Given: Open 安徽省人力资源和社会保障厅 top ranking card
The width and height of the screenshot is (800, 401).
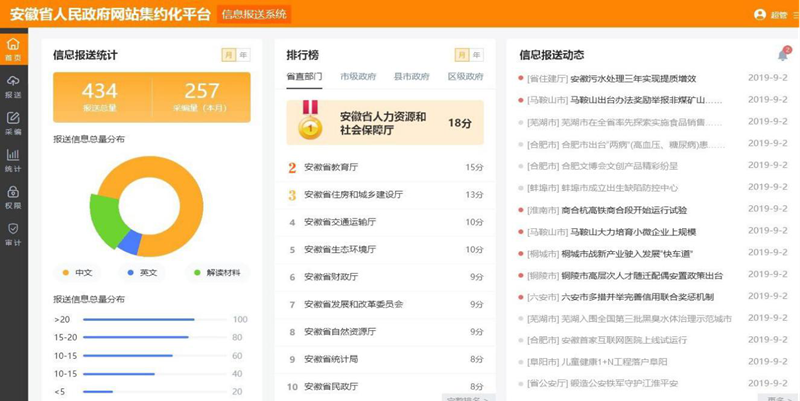Looking at the screenshot, I should pyautogui.click(x=385, y=122).
